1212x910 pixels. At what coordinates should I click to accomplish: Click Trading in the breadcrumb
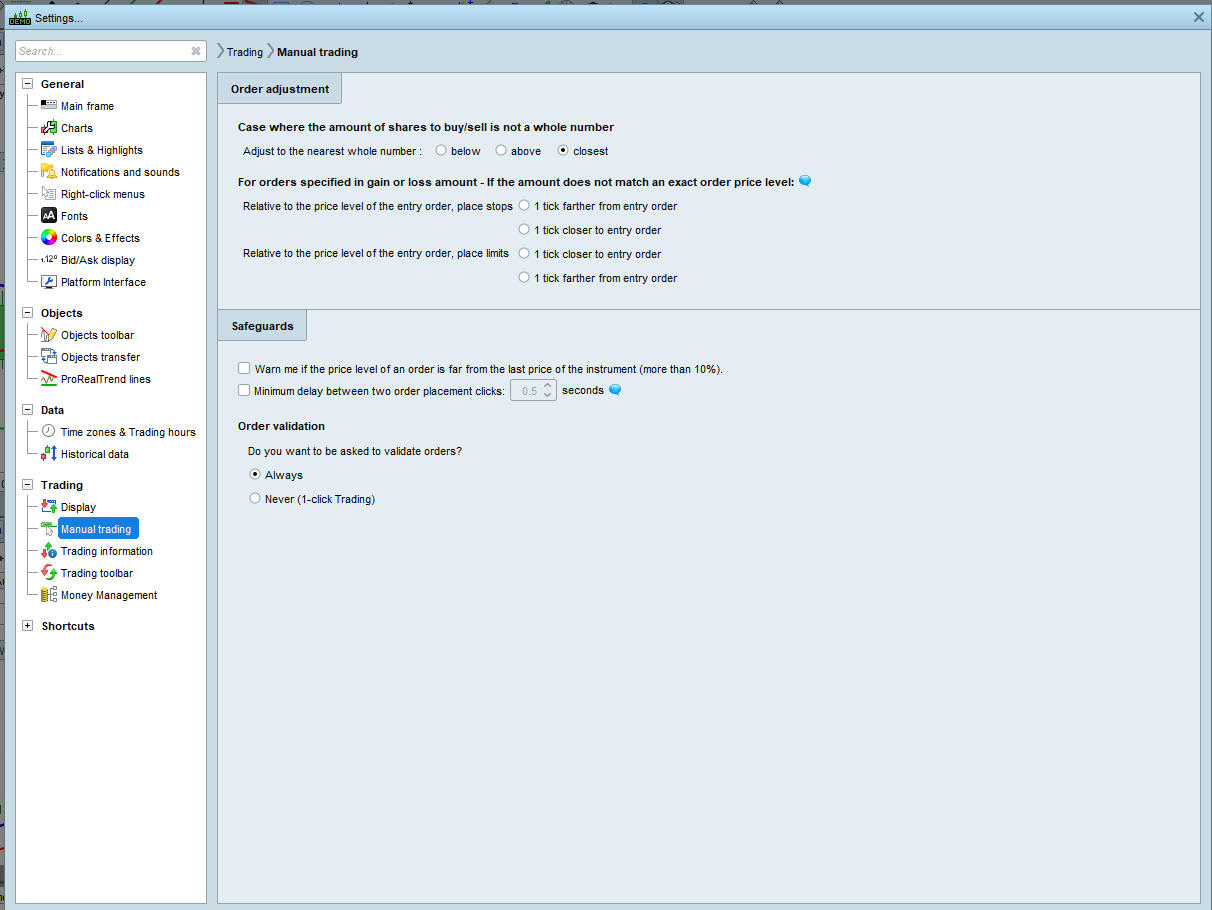click(x=245, y=52)
